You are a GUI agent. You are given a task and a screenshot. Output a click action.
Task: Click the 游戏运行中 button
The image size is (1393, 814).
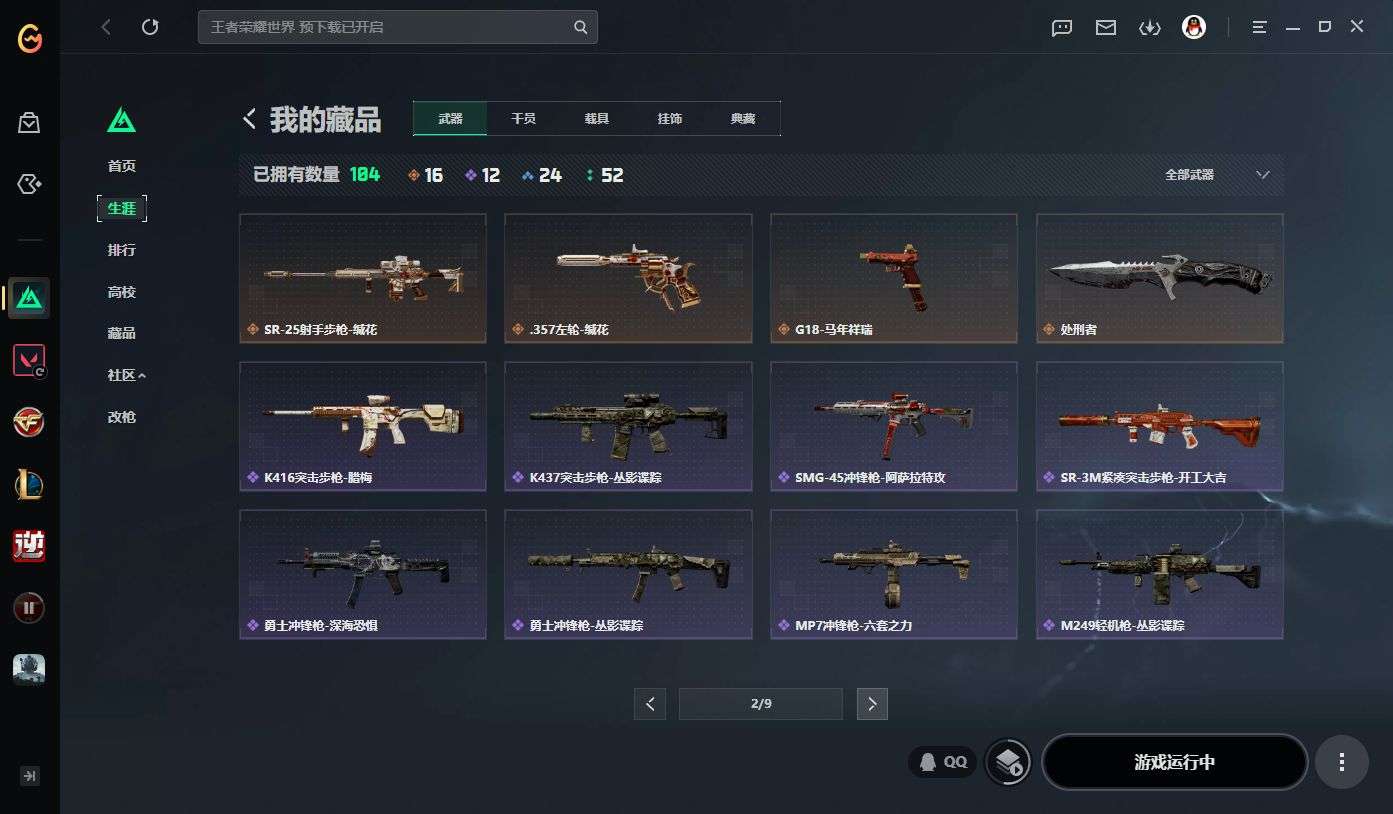[x=1175, y=762]
